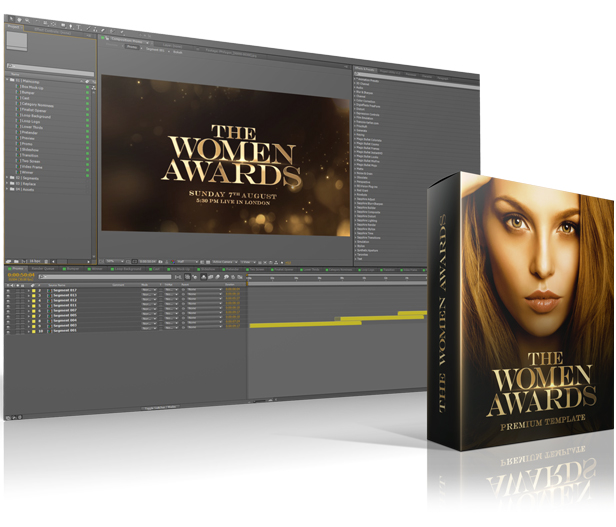
Task: Expand the 03 | Replace folder
Action: tap(7, 183)
